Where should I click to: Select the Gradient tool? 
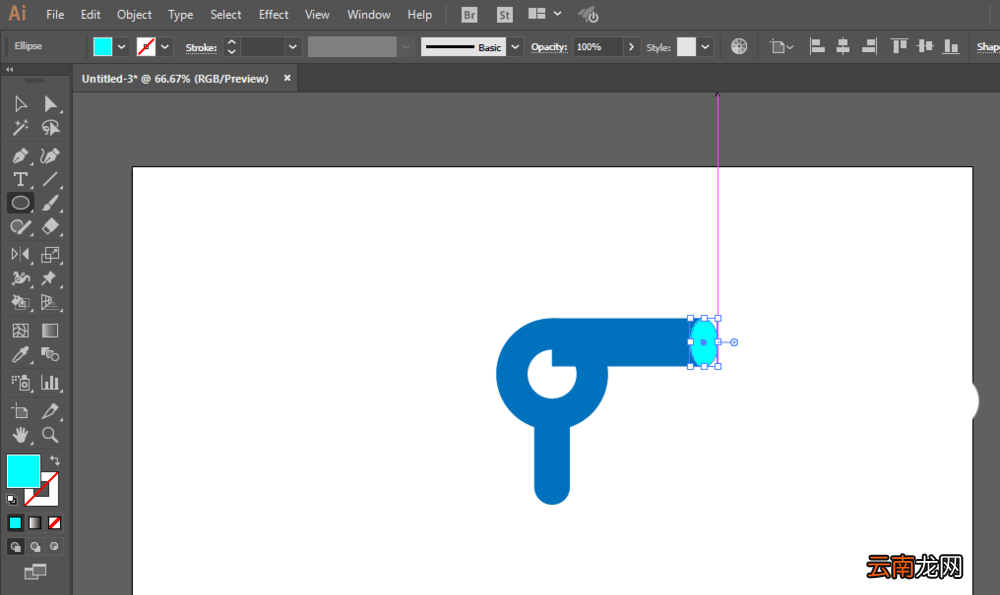(50, 330)
